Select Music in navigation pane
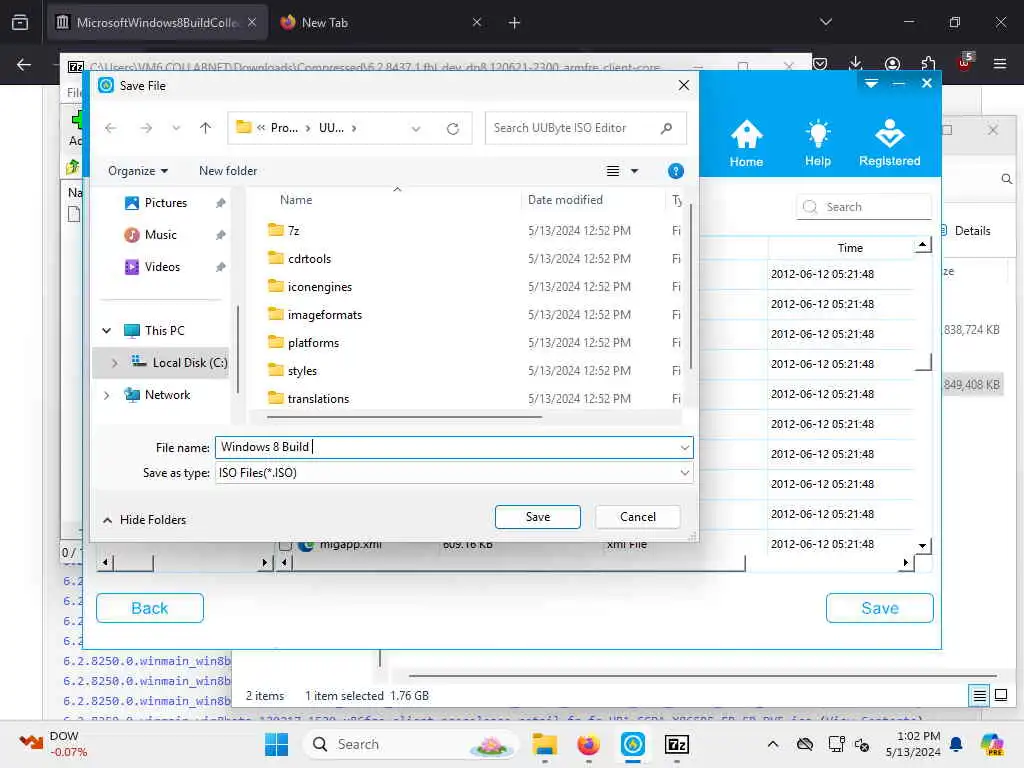Viewport: 1024px width, 768px height. click(161, 235)
